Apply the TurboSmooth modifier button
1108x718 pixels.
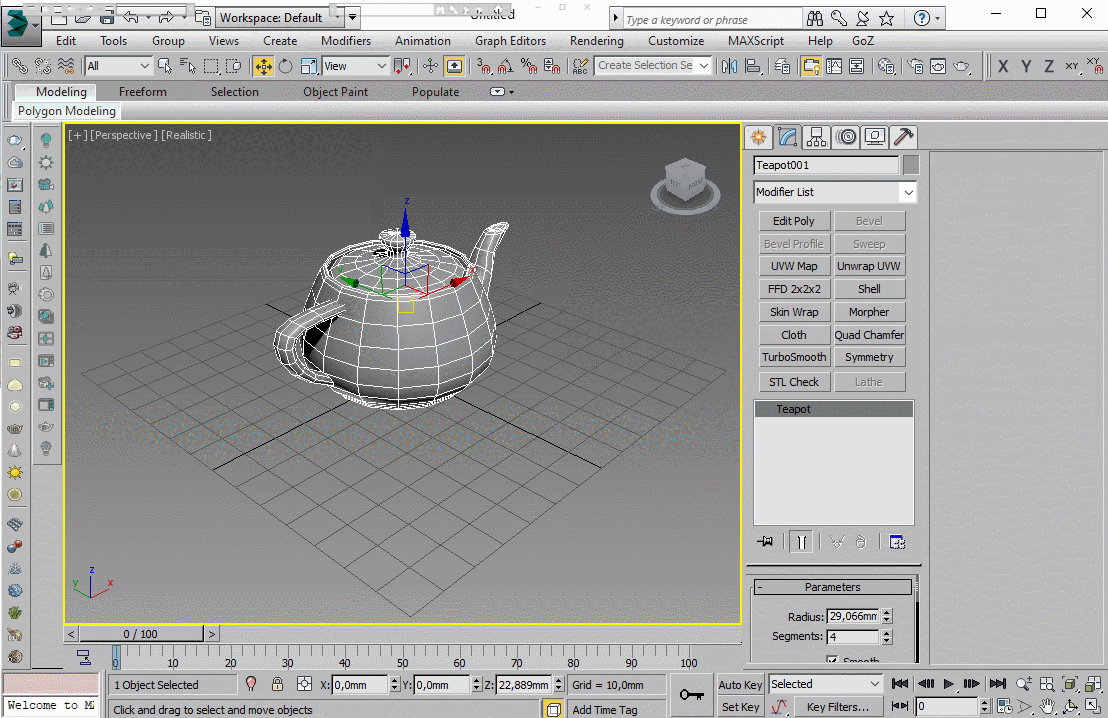[794, 358]
